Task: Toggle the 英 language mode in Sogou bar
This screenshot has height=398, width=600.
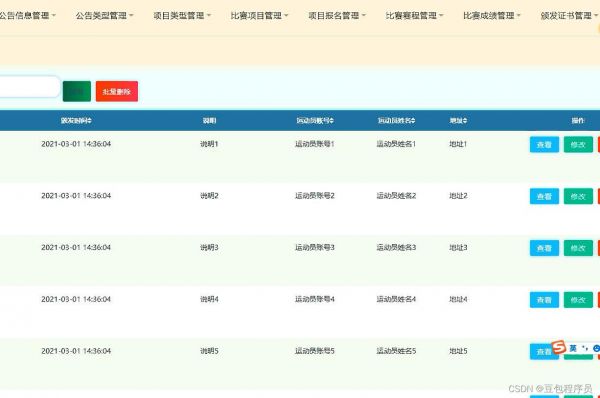Action: [573, 348]
